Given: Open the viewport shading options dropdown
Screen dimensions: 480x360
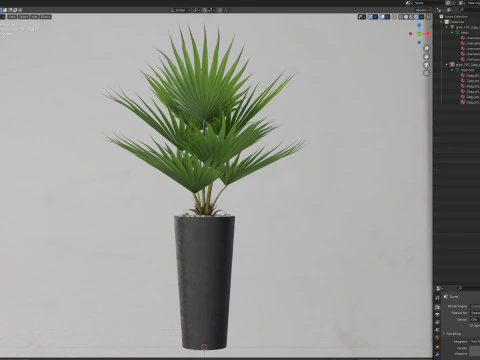Looking at the screenshot, I should [x=421, y=17].
